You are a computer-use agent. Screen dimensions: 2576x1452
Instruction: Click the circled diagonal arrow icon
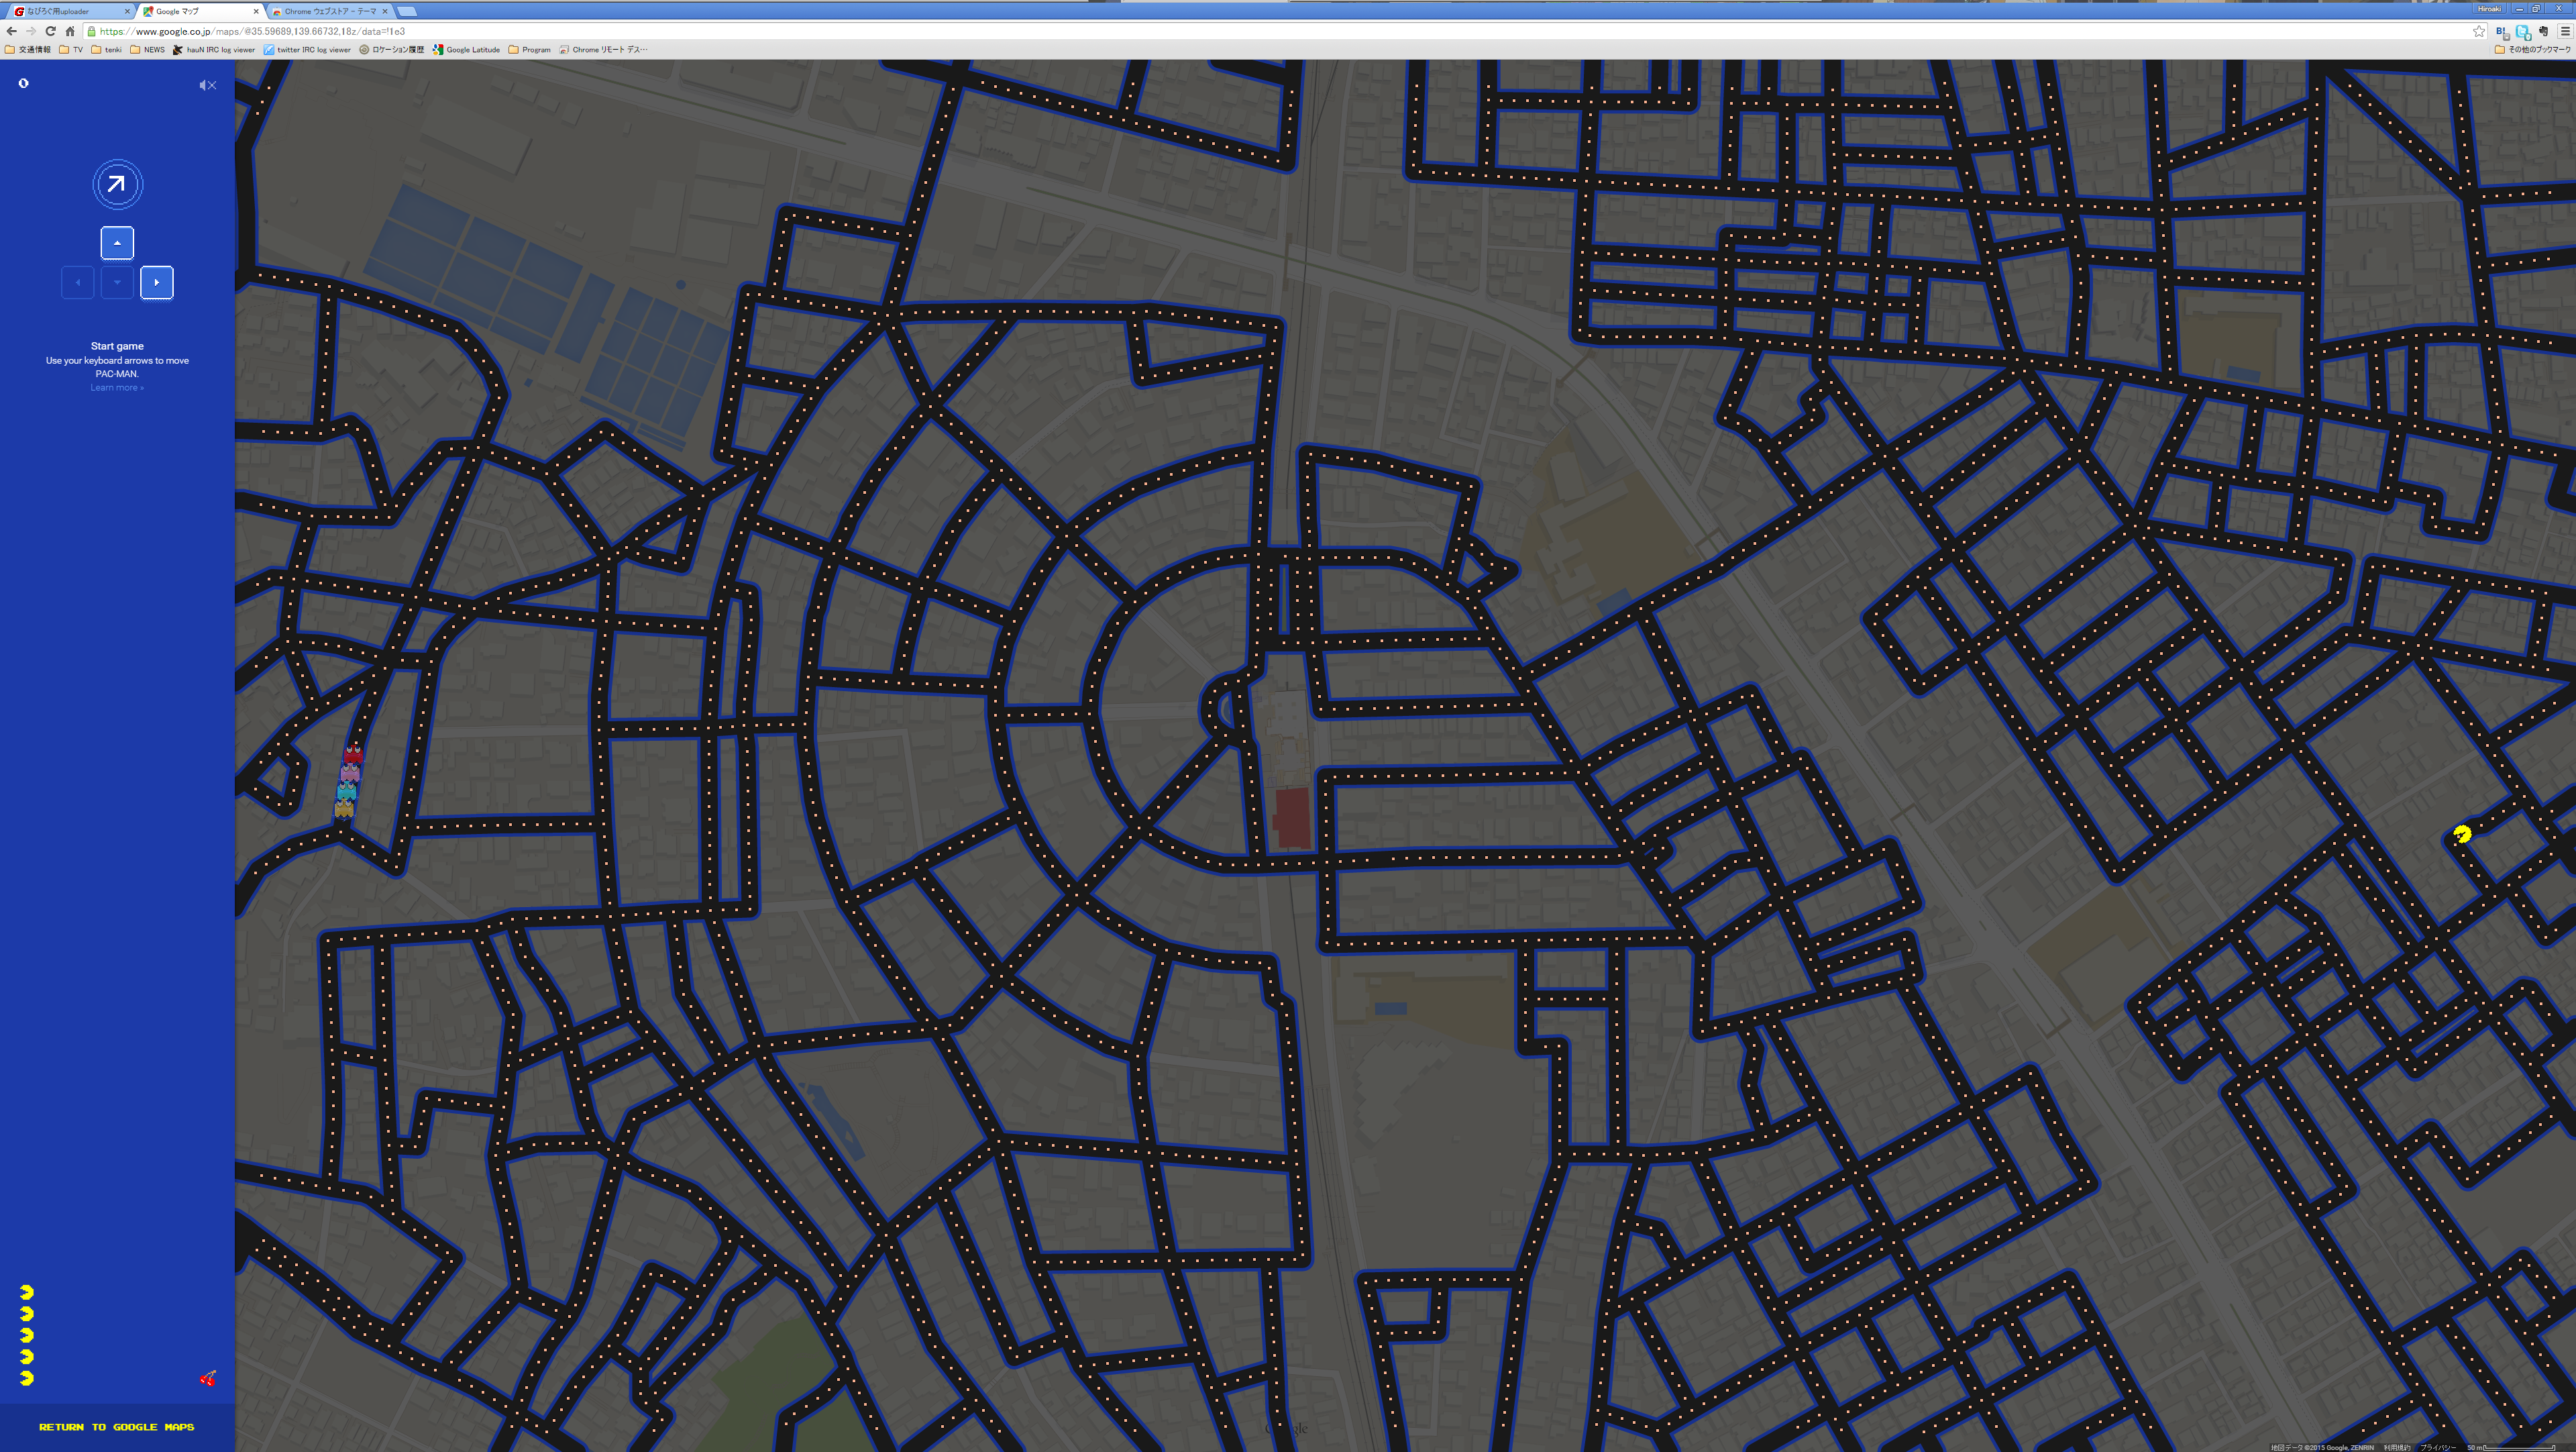[117, 184]
